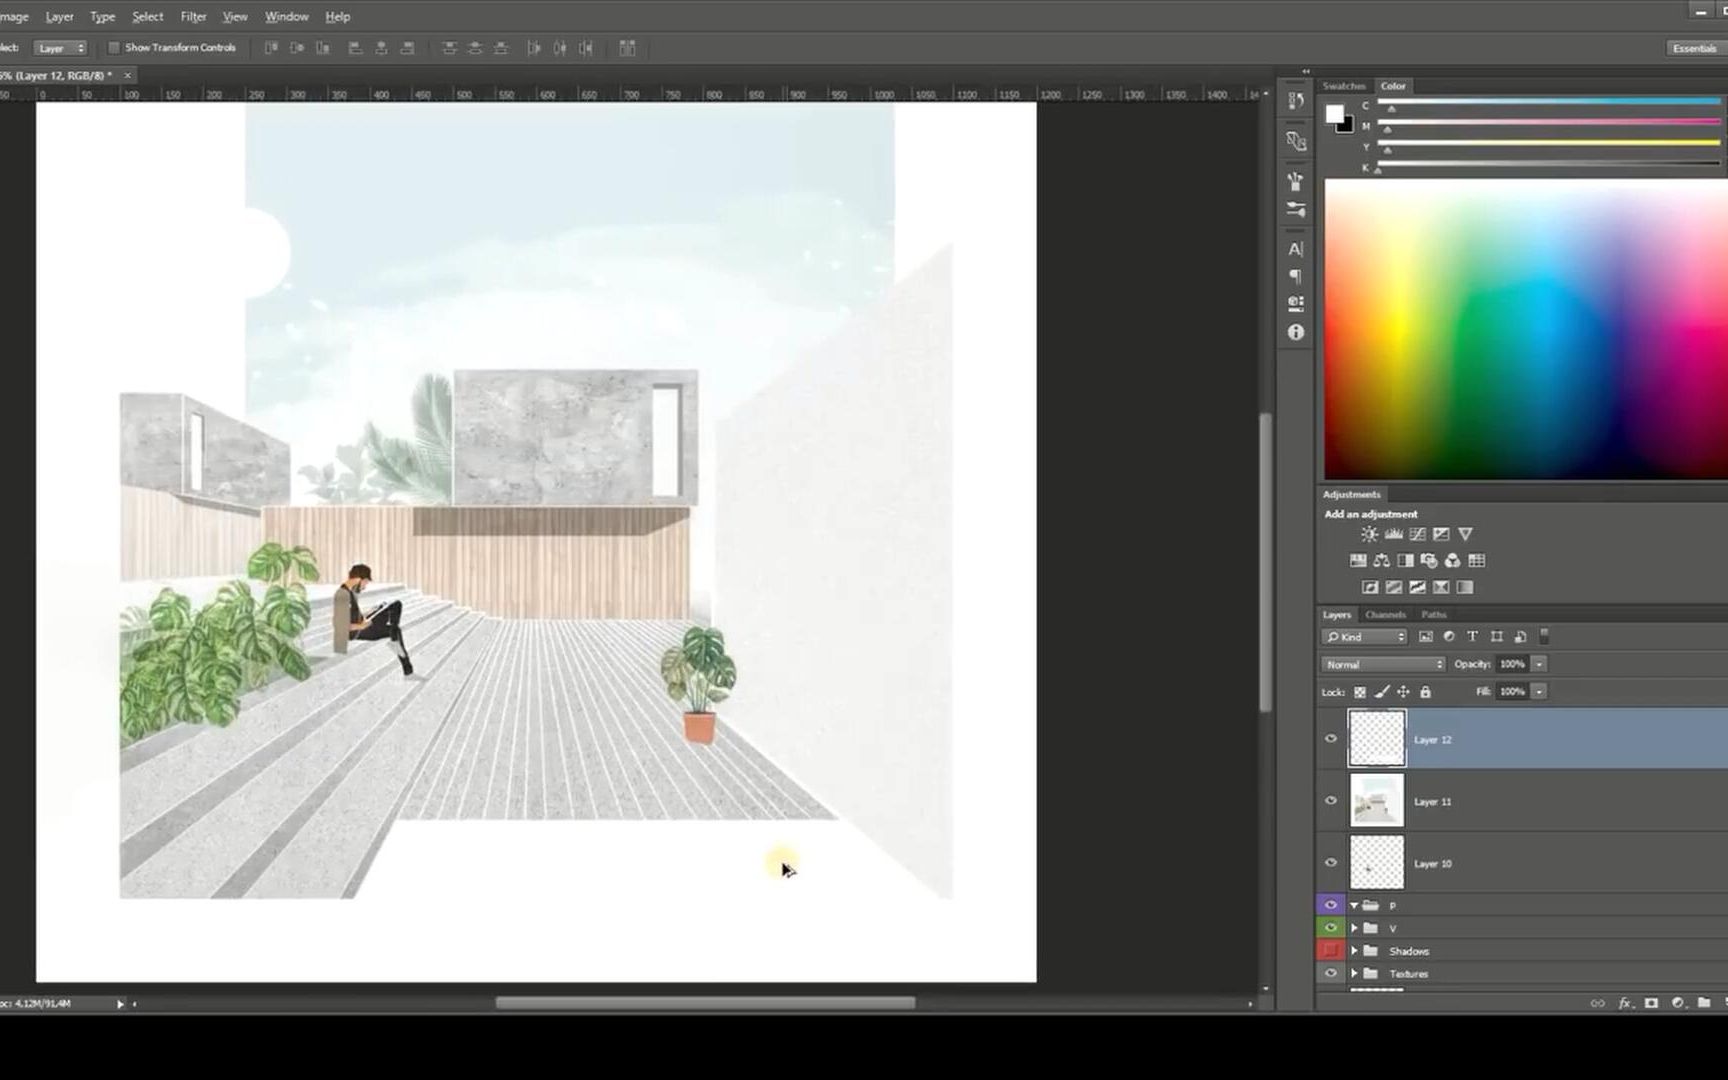1728x1080 pixels.
Task: Expand the Textures layer group
Action: (x=1355, y=974)
